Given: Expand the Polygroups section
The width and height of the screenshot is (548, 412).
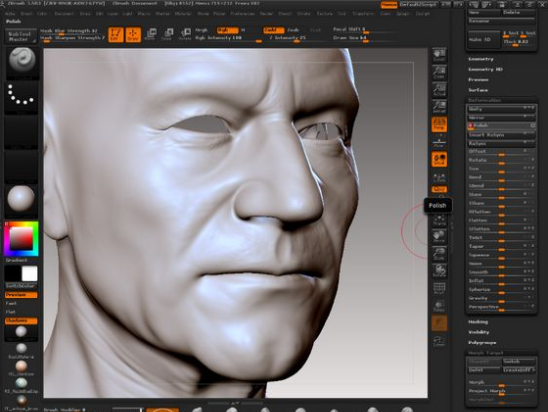Looking at the screenshot, I should click(482, 342).
